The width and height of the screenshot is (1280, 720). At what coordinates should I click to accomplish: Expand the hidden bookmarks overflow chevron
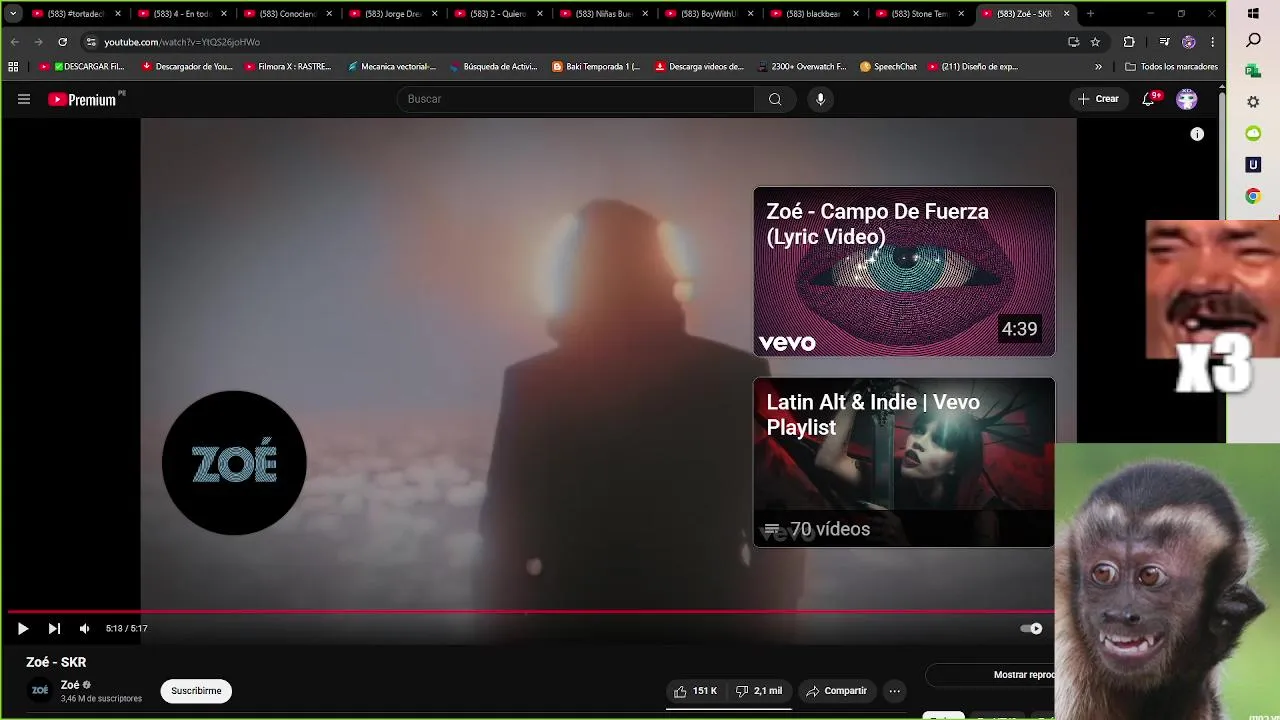1098,67
